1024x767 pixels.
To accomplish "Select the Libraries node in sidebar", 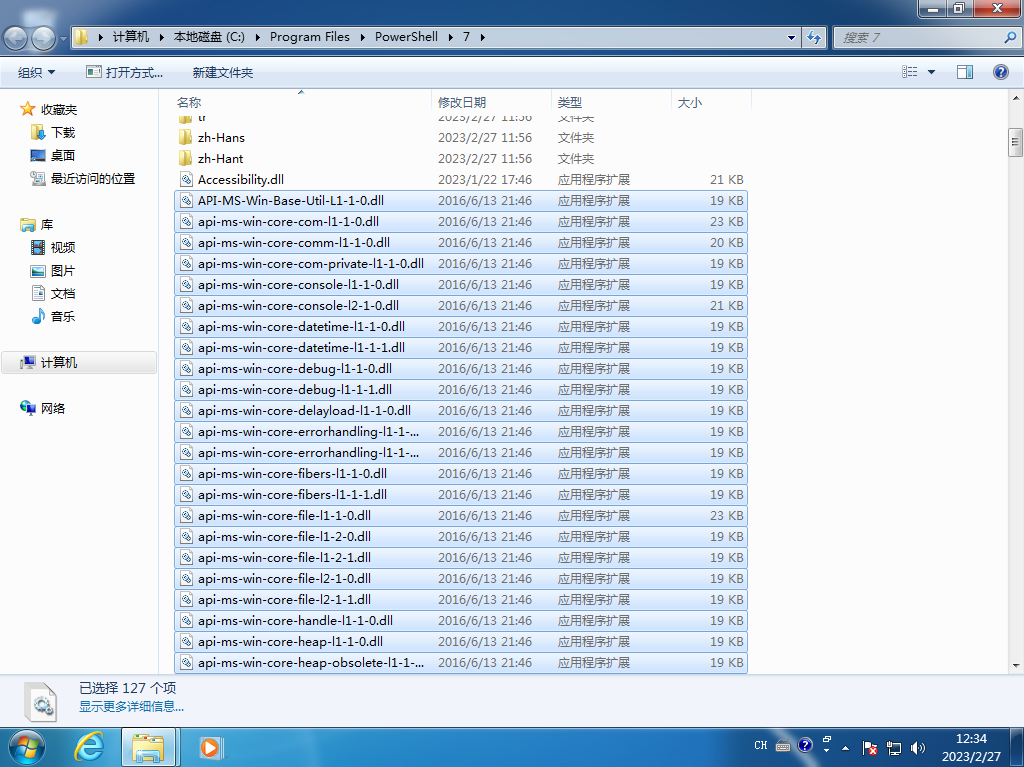I will 37,225.
